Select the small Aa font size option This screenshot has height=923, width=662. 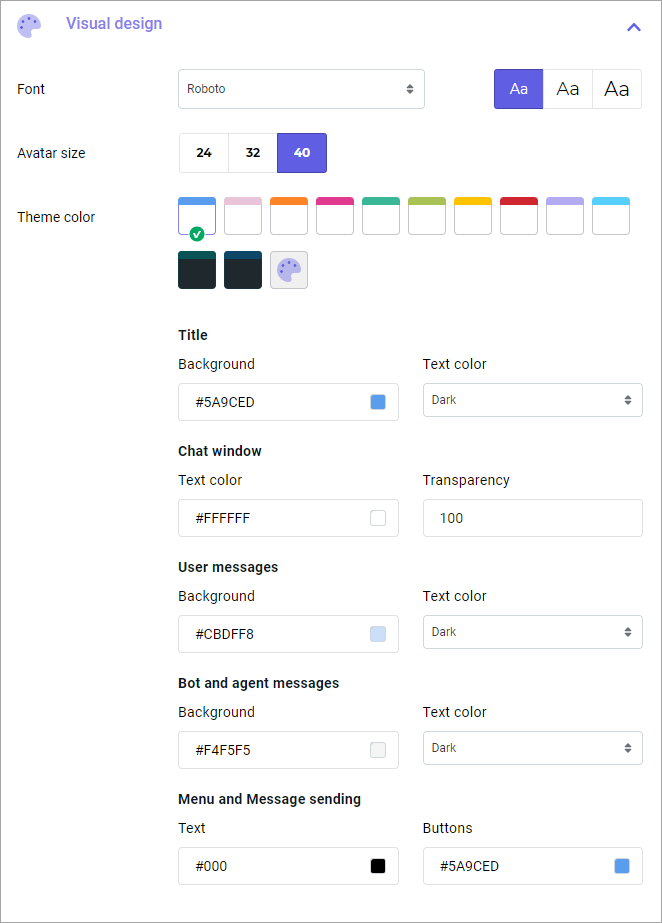pyautogui.click(x=518, y=89)
